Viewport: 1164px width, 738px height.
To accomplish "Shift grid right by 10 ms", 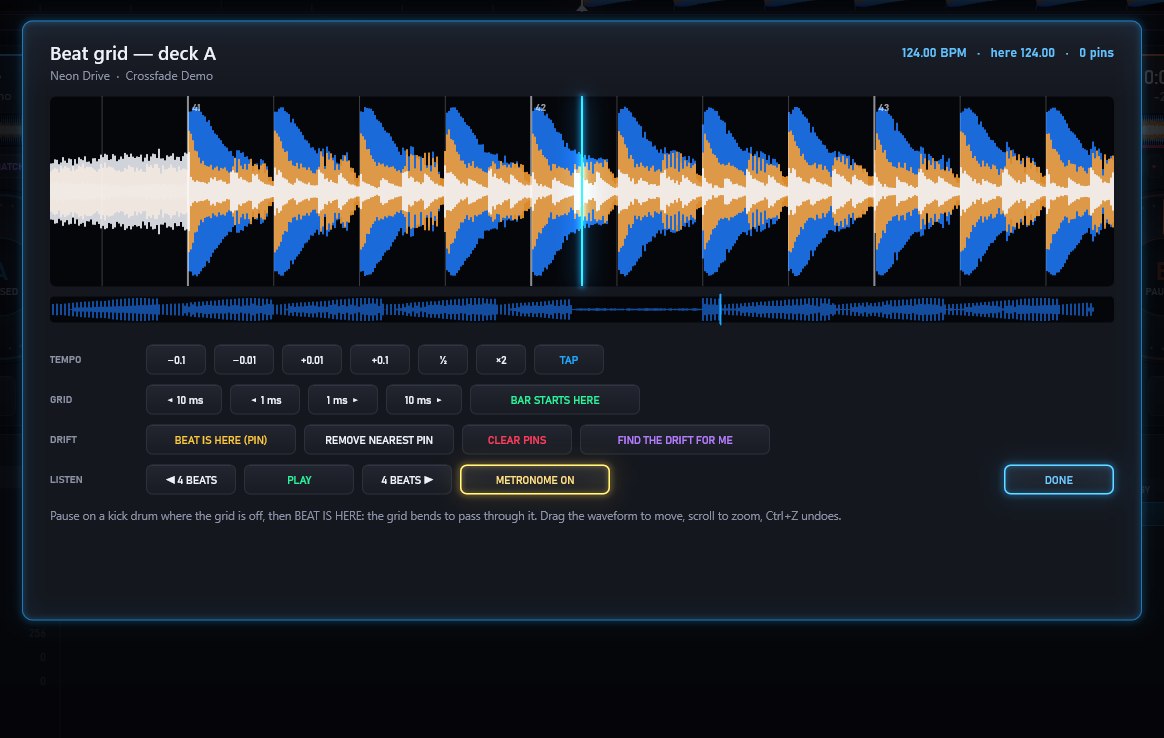I will pos(424,400).
